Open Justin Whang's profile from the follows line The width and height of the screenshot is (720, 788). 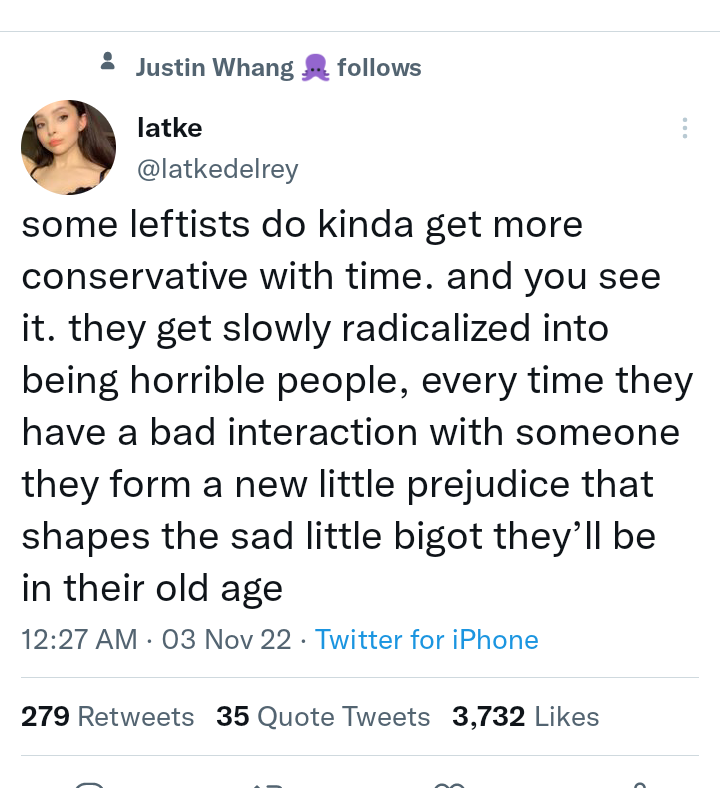click(214, 68)
